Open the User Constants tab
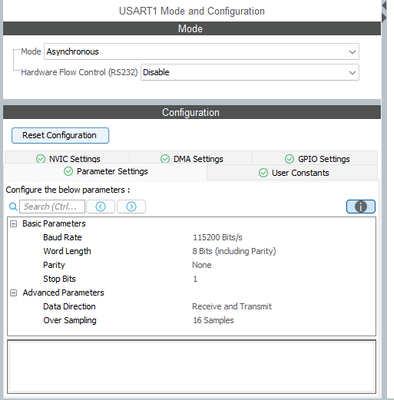Screen dimensions: 394x400 pos(292,173)
